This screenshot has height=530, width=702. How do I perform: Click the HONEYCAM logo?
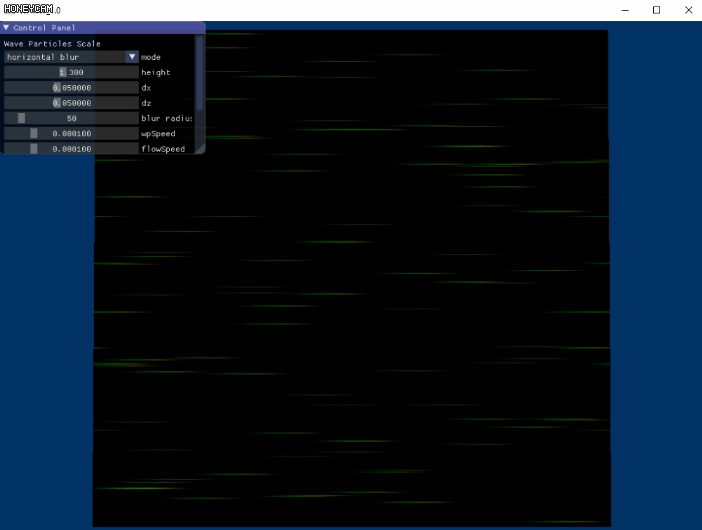pos(28,9)
